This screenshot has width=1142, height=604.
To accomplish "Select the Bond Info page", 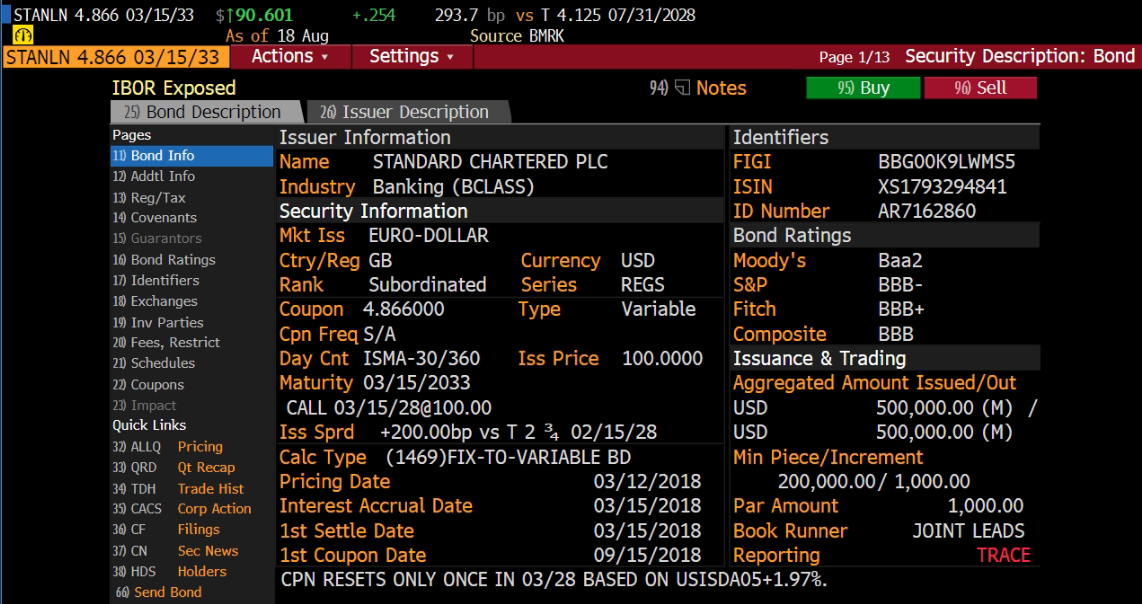I will tap(192, 156).
